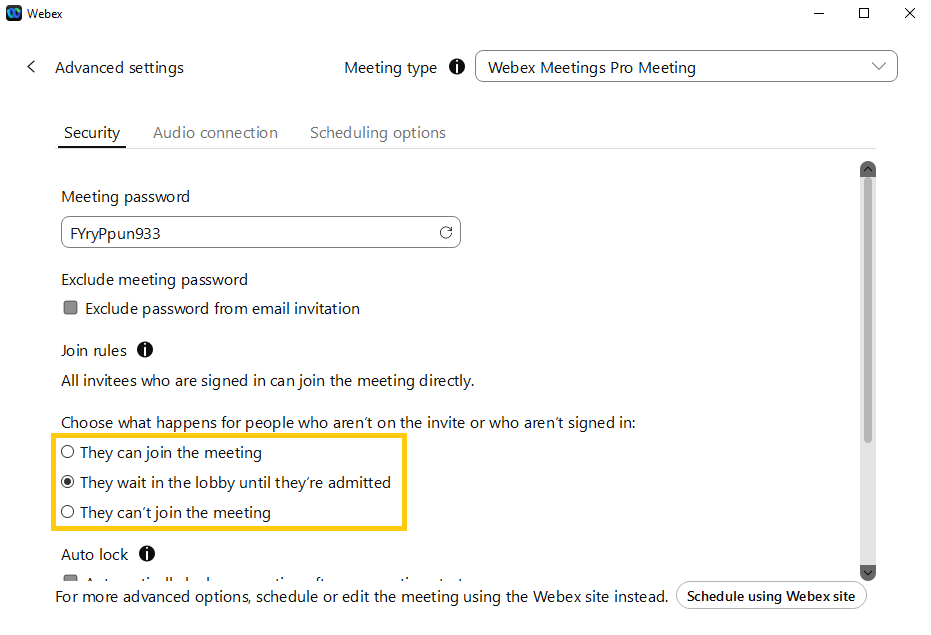Click the Webex logo in title bar
This screenshot has width=931, height=635.
click(x=14, y=13)
